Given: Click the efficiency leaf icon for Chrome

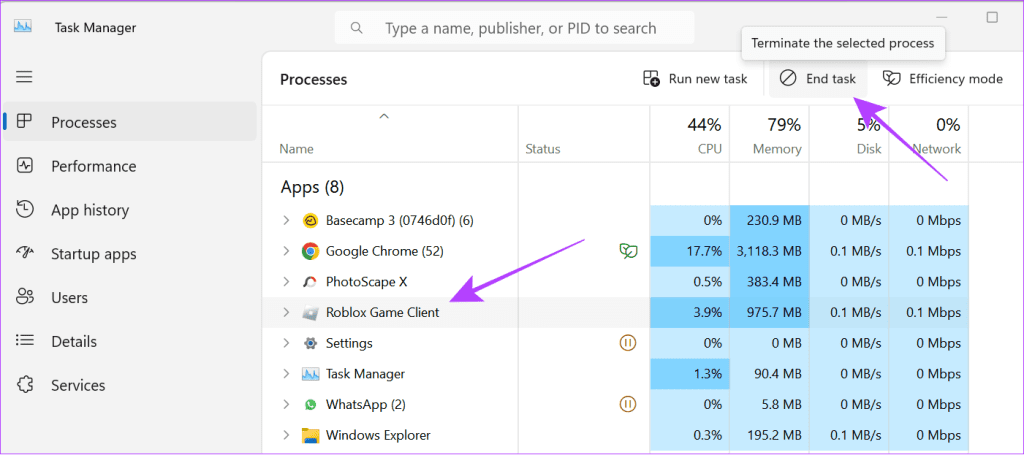Looking at the screenshot, I should point(628,251).
